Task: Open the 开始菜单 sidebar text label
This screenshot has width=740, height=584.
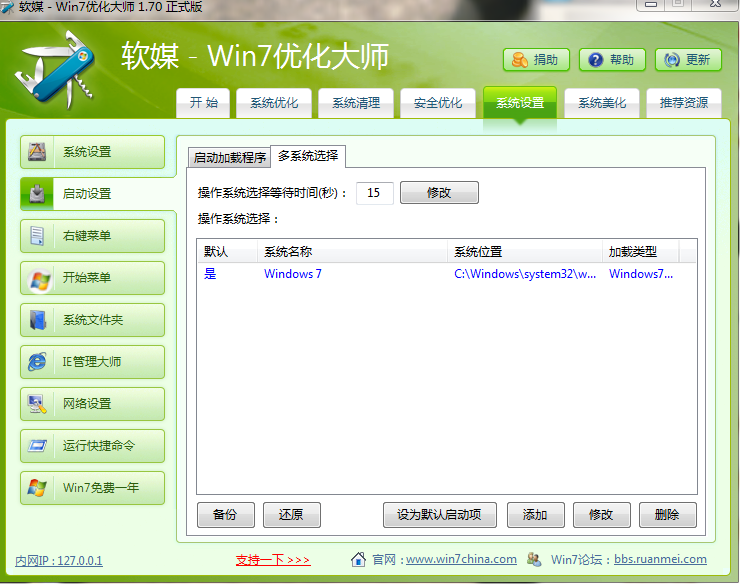Action: [87, 278]
